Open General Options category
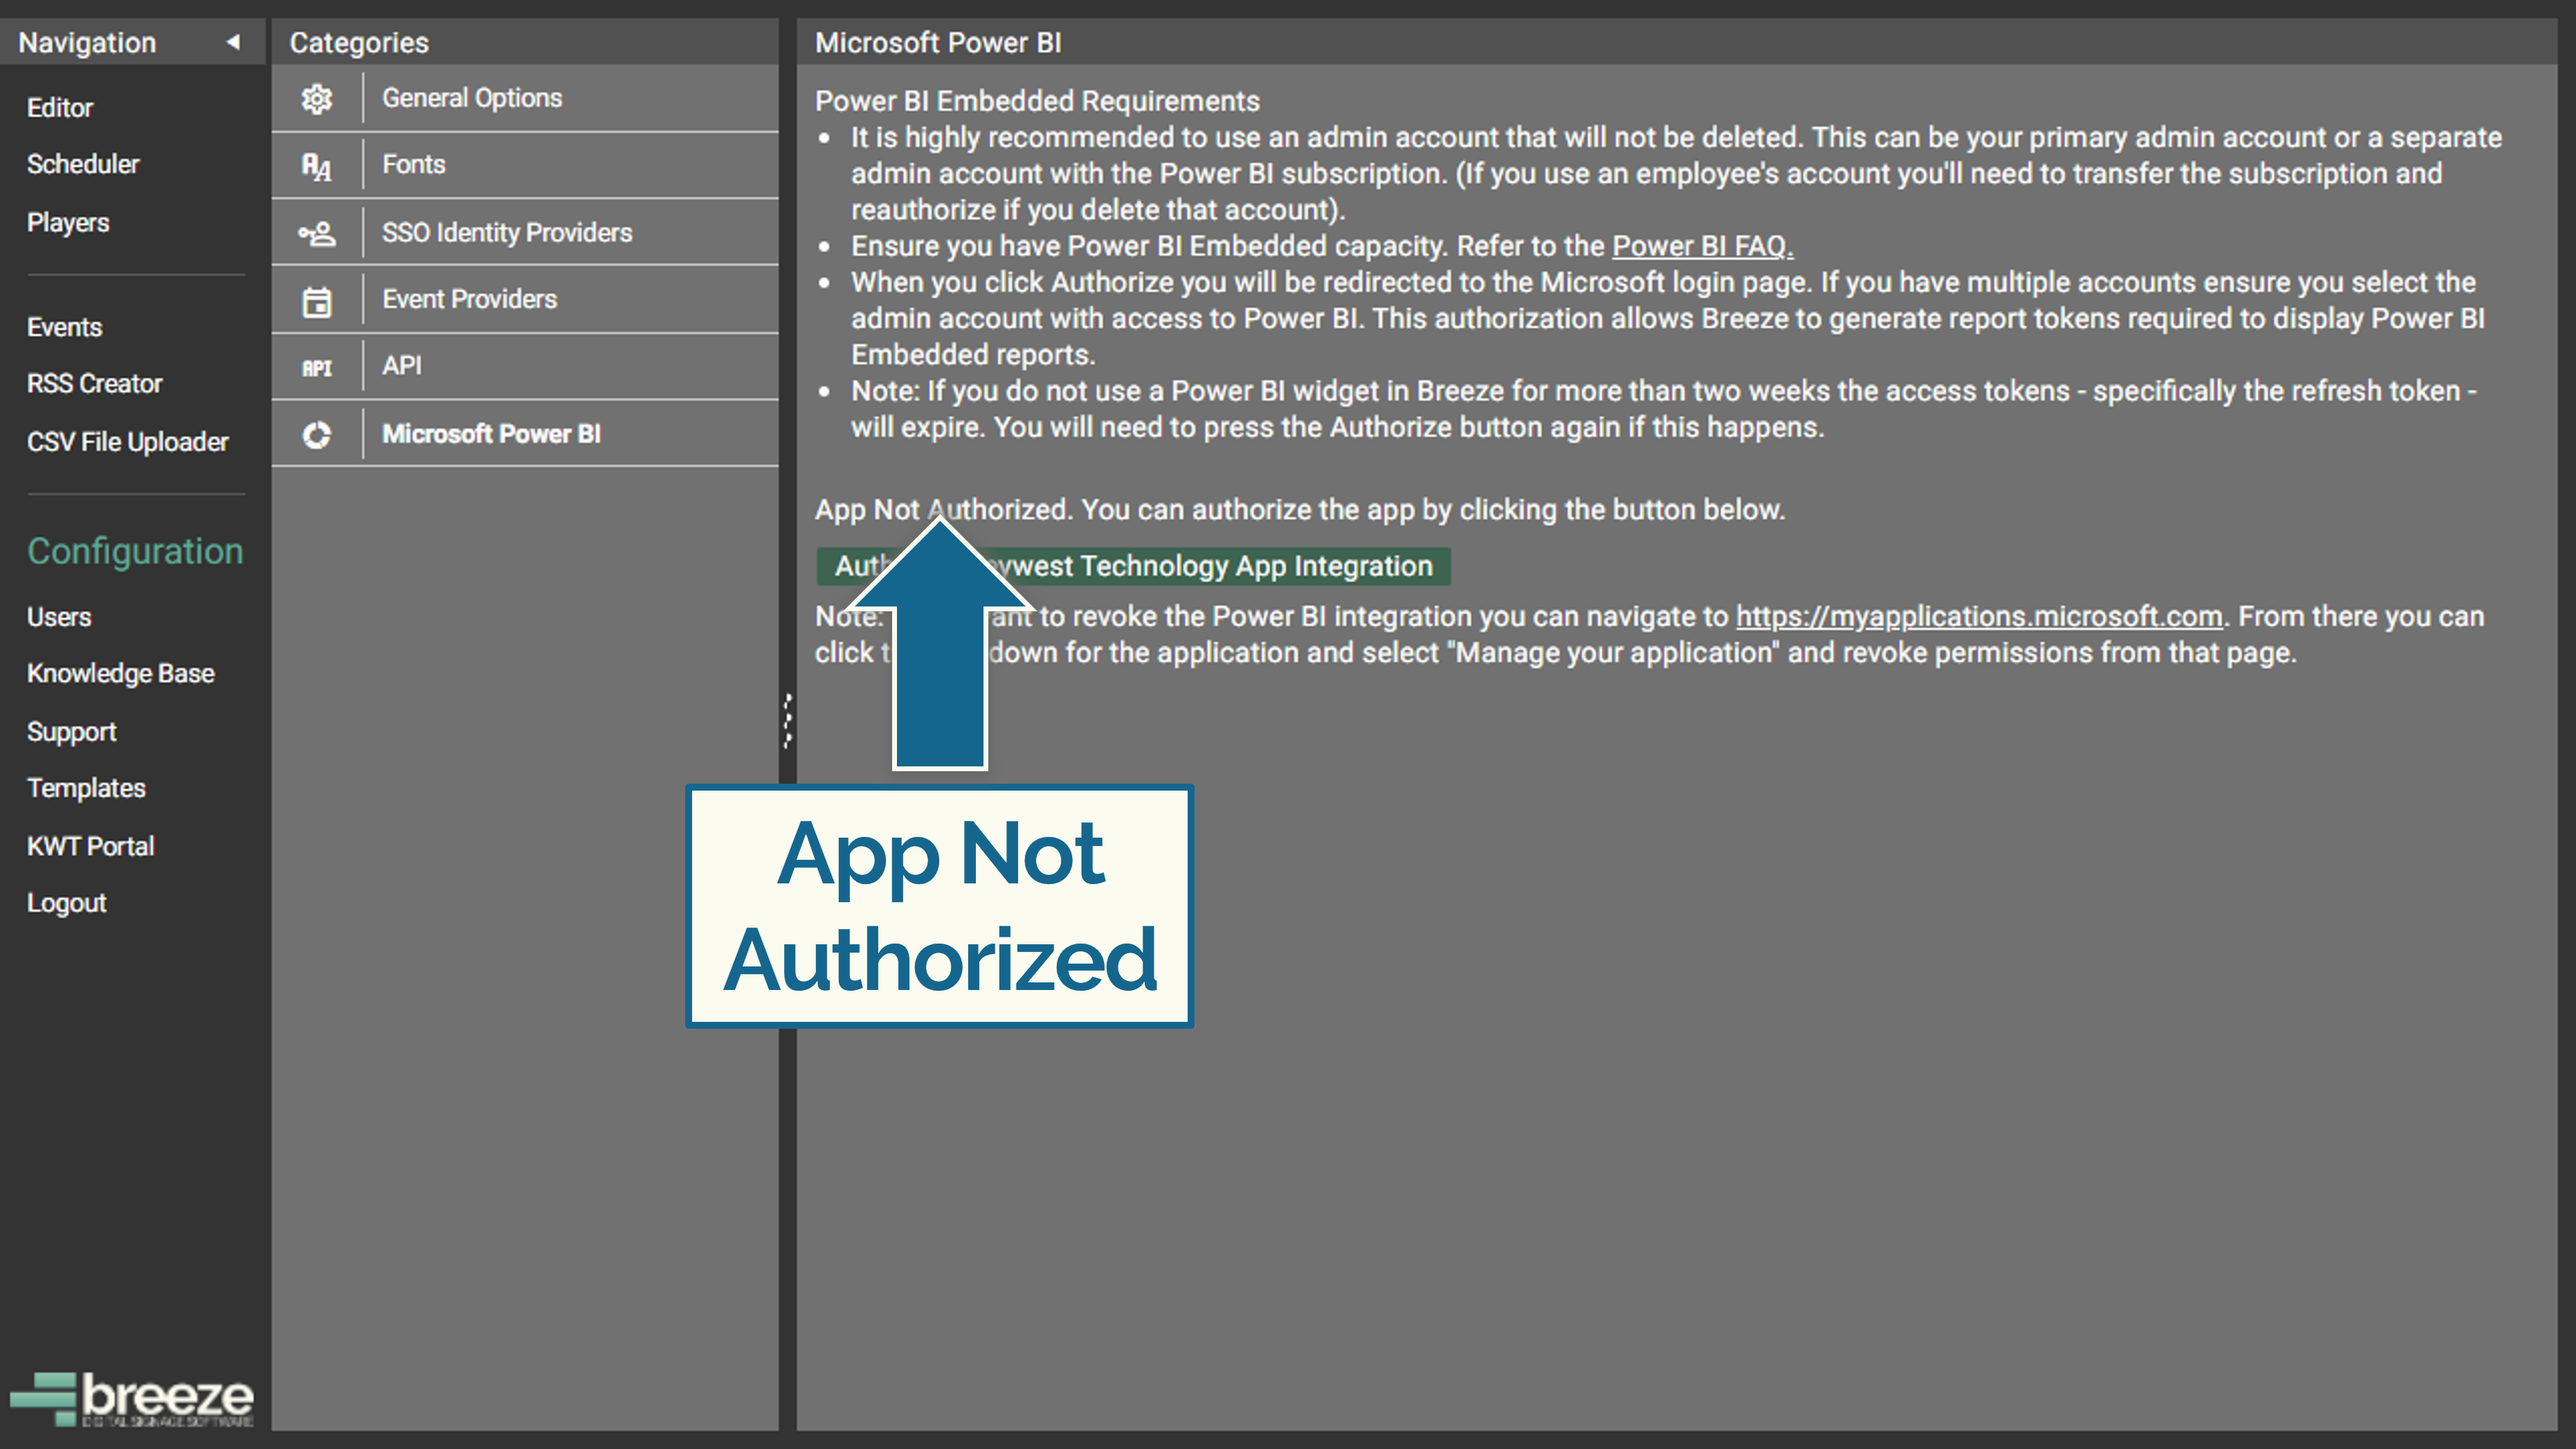 525,98
